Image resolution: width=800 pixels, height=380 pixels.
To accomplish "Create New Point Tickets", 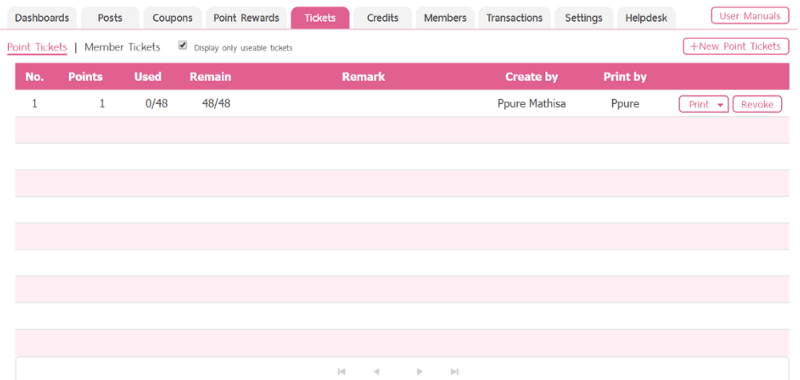I will [x=736, y=46].
